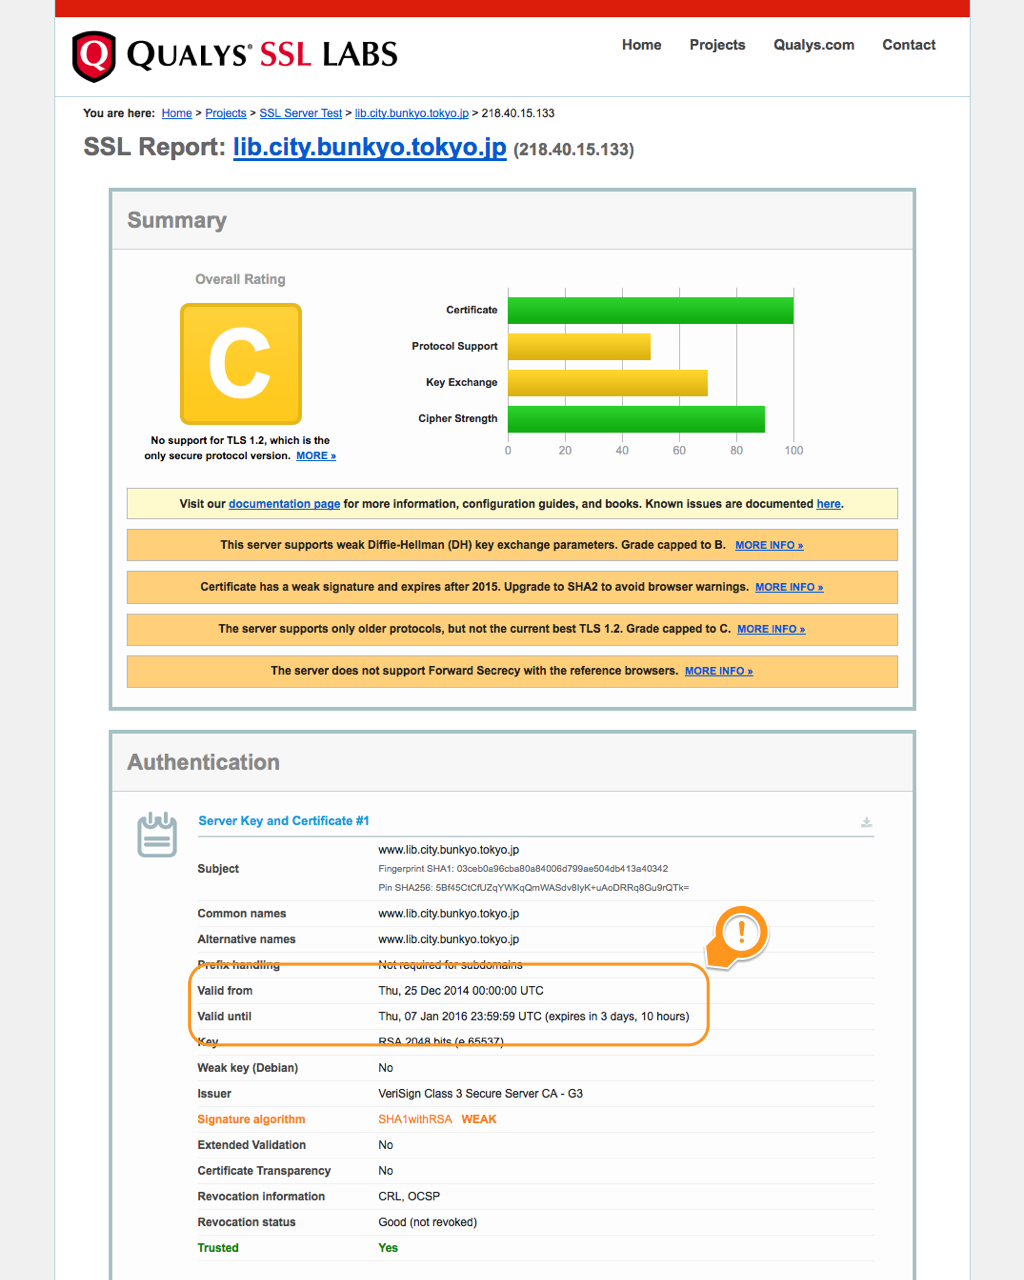This screenshot has width=1024, height=1280.
Task: Click the Fingerprint SHA1 value line
Action: pos(523,869)
